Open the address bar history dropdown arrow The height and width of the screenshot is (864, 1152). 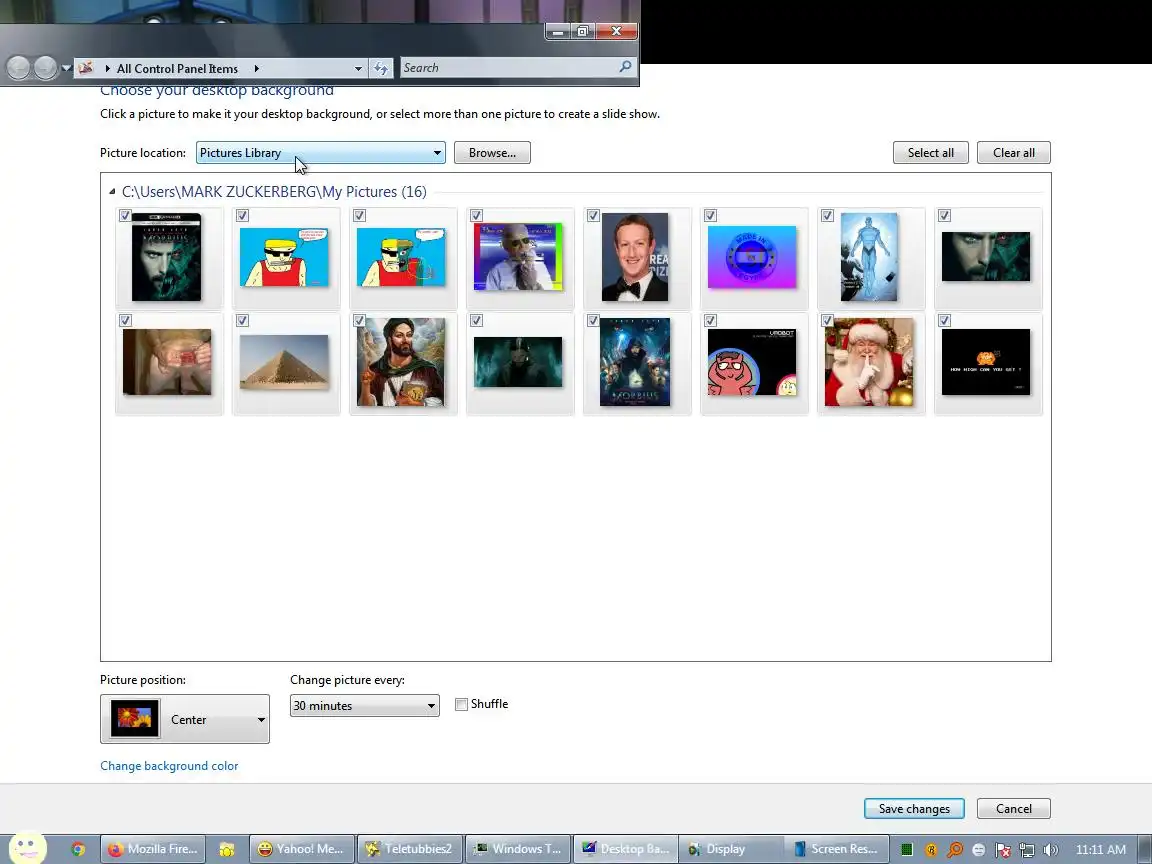[358, 68]
